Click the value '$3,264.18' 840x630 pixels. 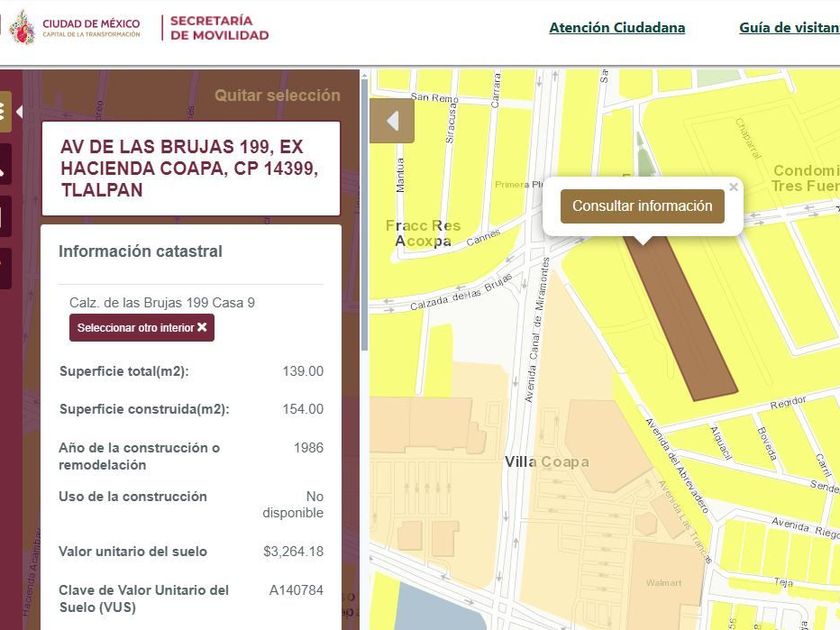coord(293,551)
